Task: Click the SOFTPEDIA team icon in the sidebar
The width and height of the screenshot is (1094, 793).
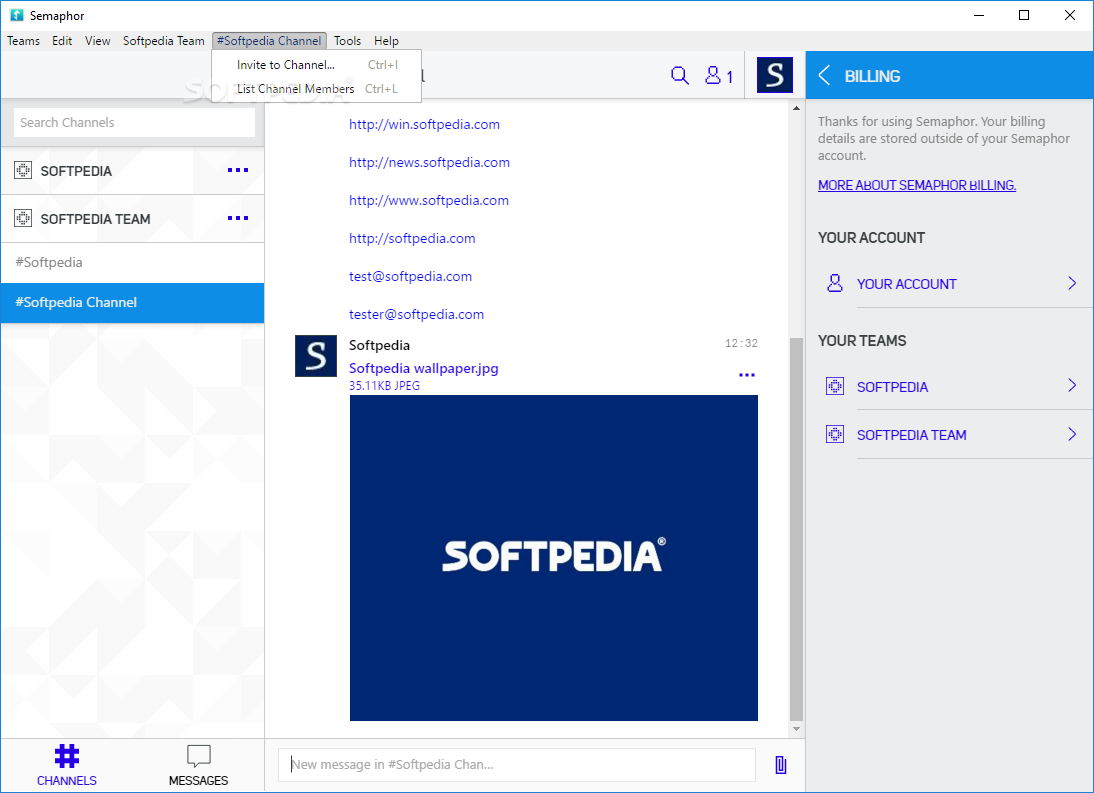Action: click(x=23, y=170)
